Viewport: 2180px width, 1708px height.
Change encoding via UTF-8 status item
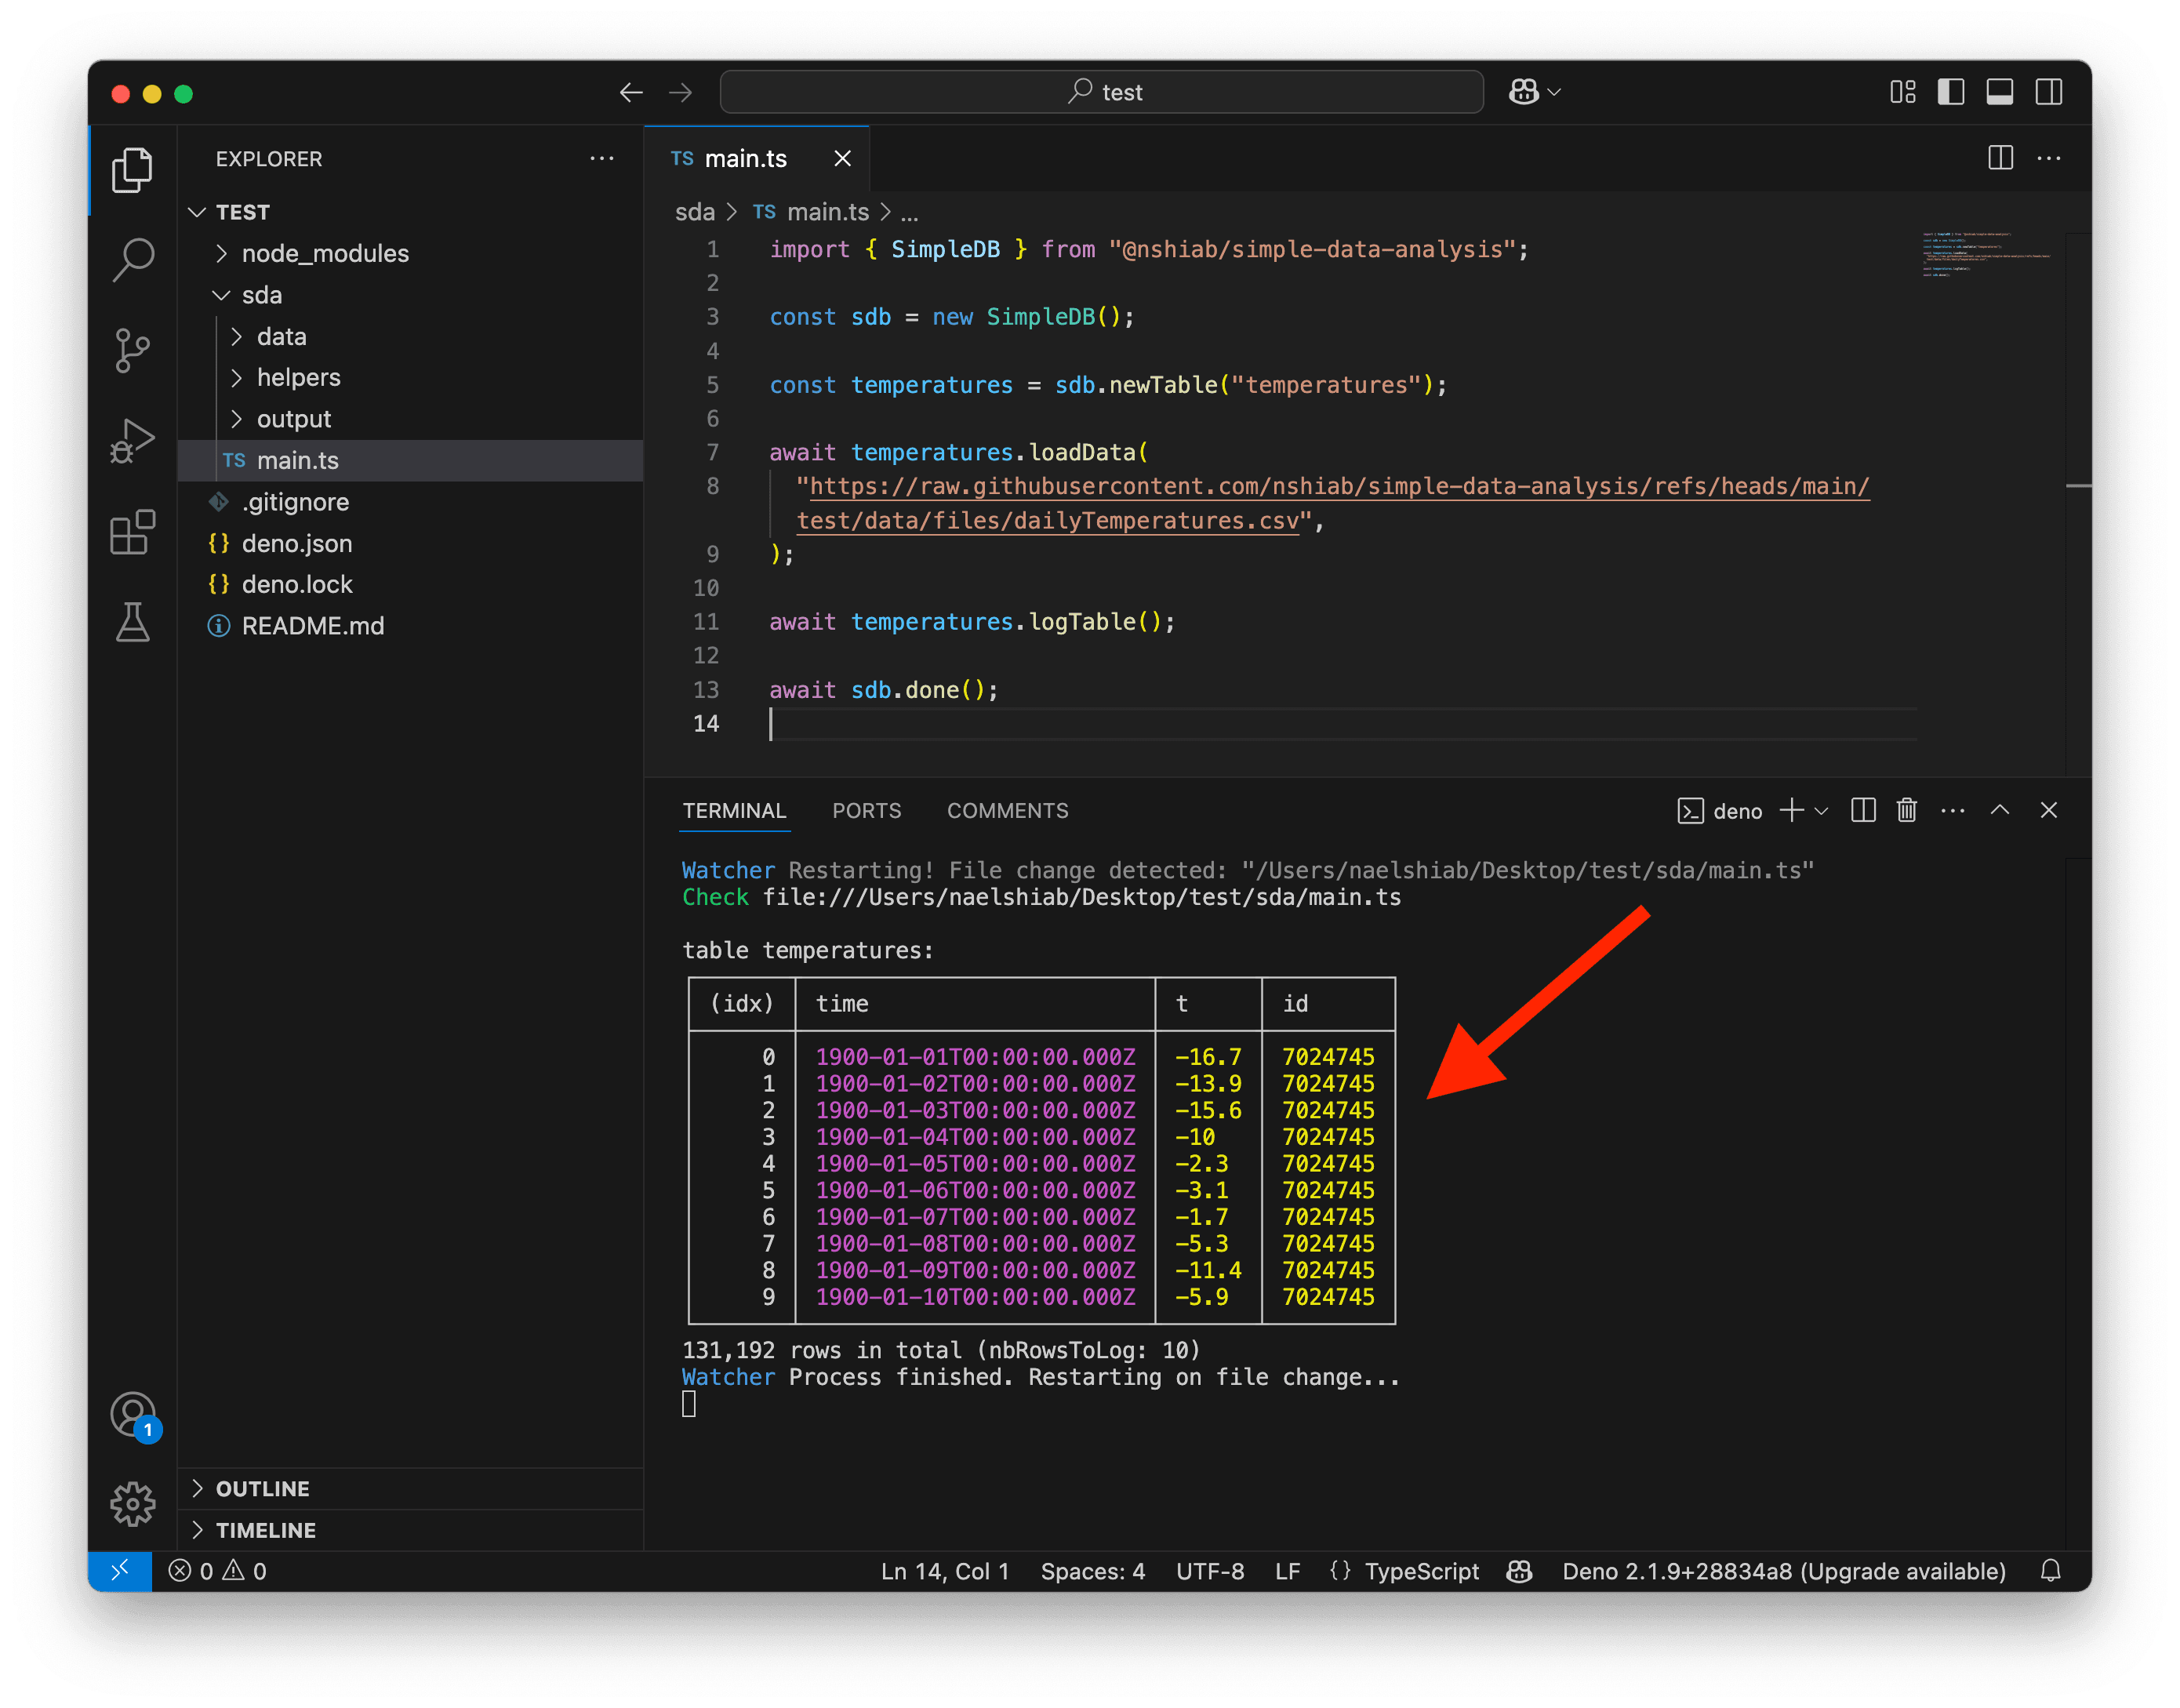tap(1209, 1570)
